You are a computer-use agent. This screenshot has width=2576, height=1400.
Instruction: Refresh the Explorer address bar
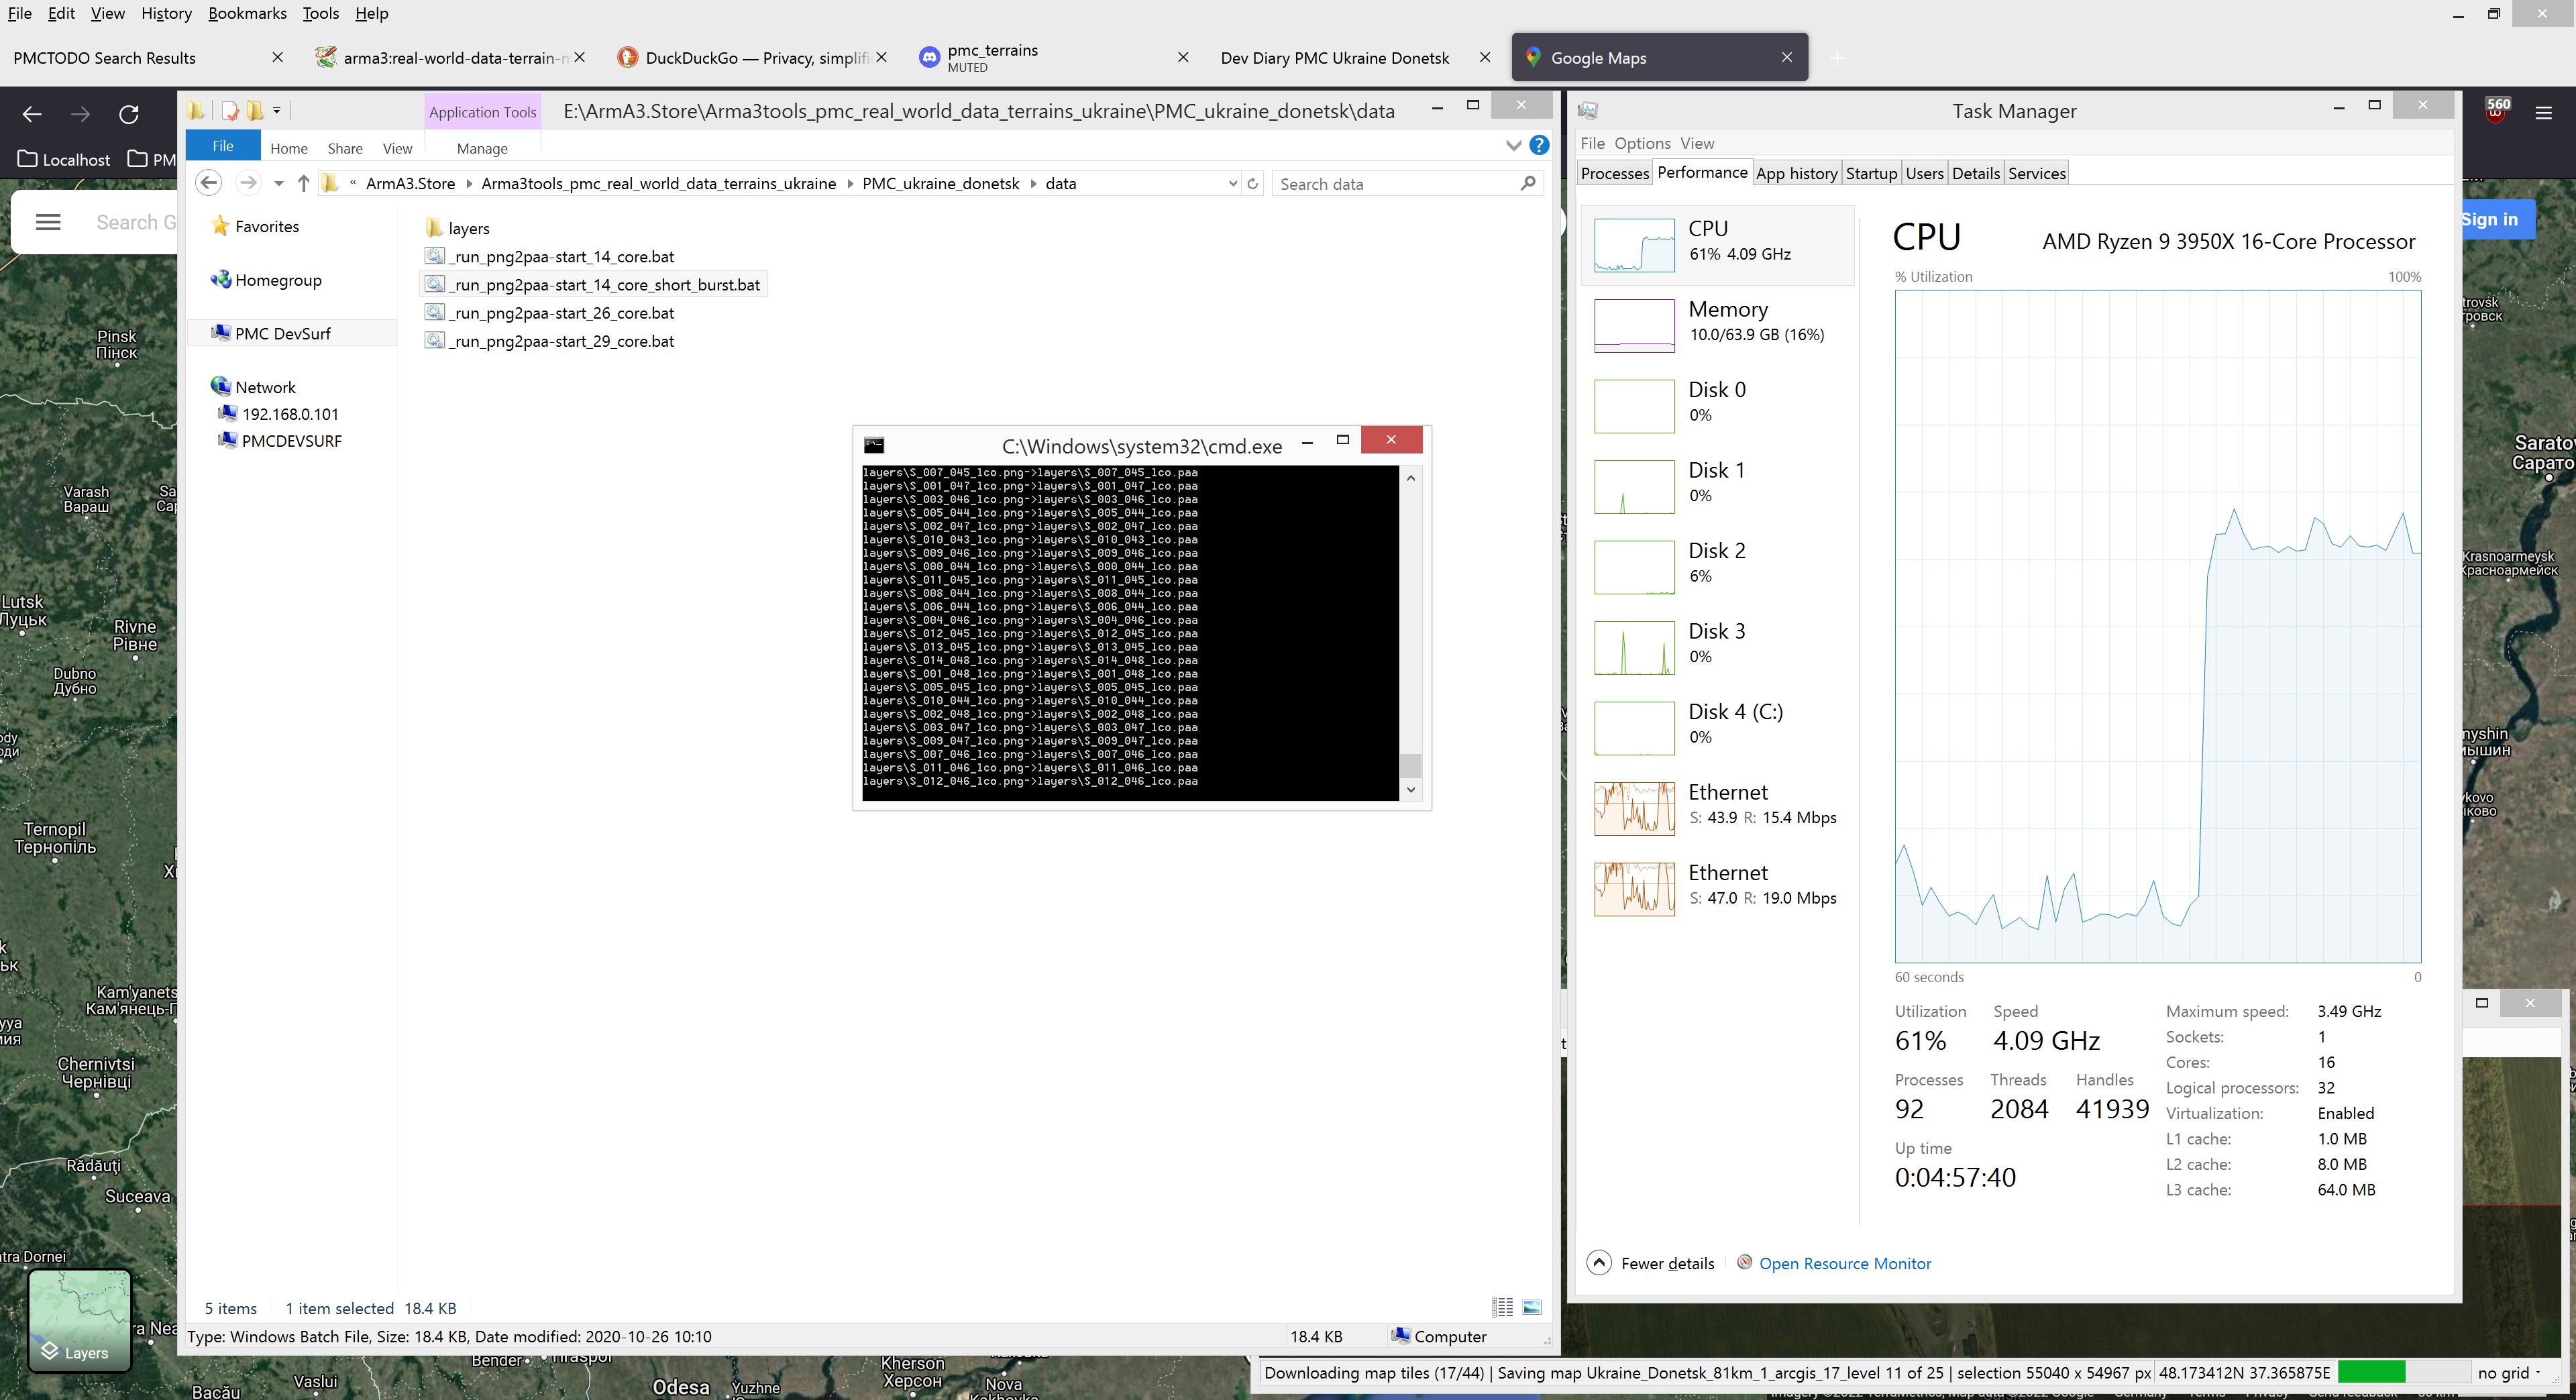click(x=1253, y=183)
